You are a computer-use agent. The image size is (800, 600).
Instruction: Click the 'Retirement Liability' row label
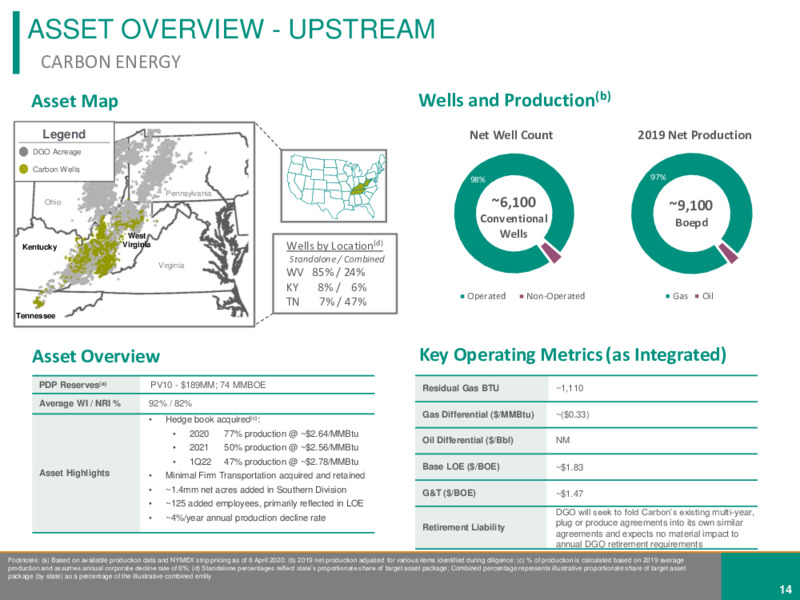click(x=463, y=528)
